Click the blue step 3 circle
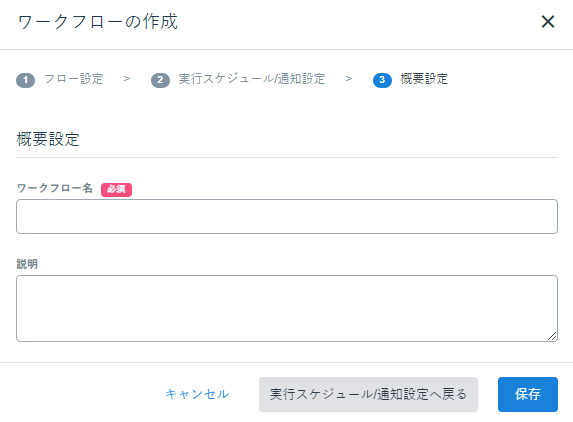 tap(382, 80)
